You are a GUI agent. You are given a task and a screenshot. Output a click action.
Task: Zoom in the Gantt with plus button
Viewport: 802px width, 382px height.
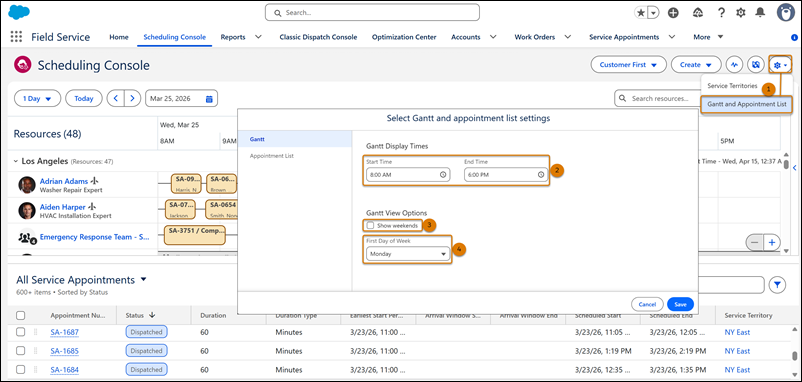(772, 242)
